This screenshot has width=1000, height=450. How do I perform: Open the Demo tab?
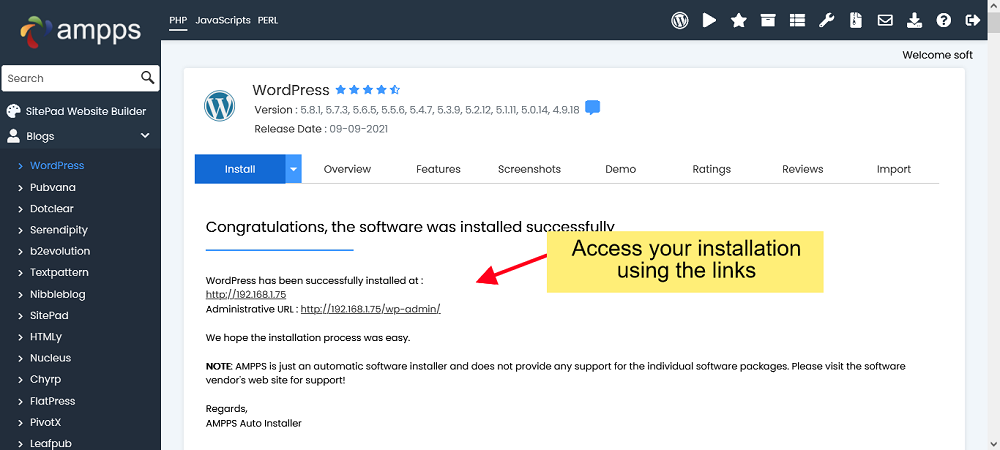[x=621, y=169]
